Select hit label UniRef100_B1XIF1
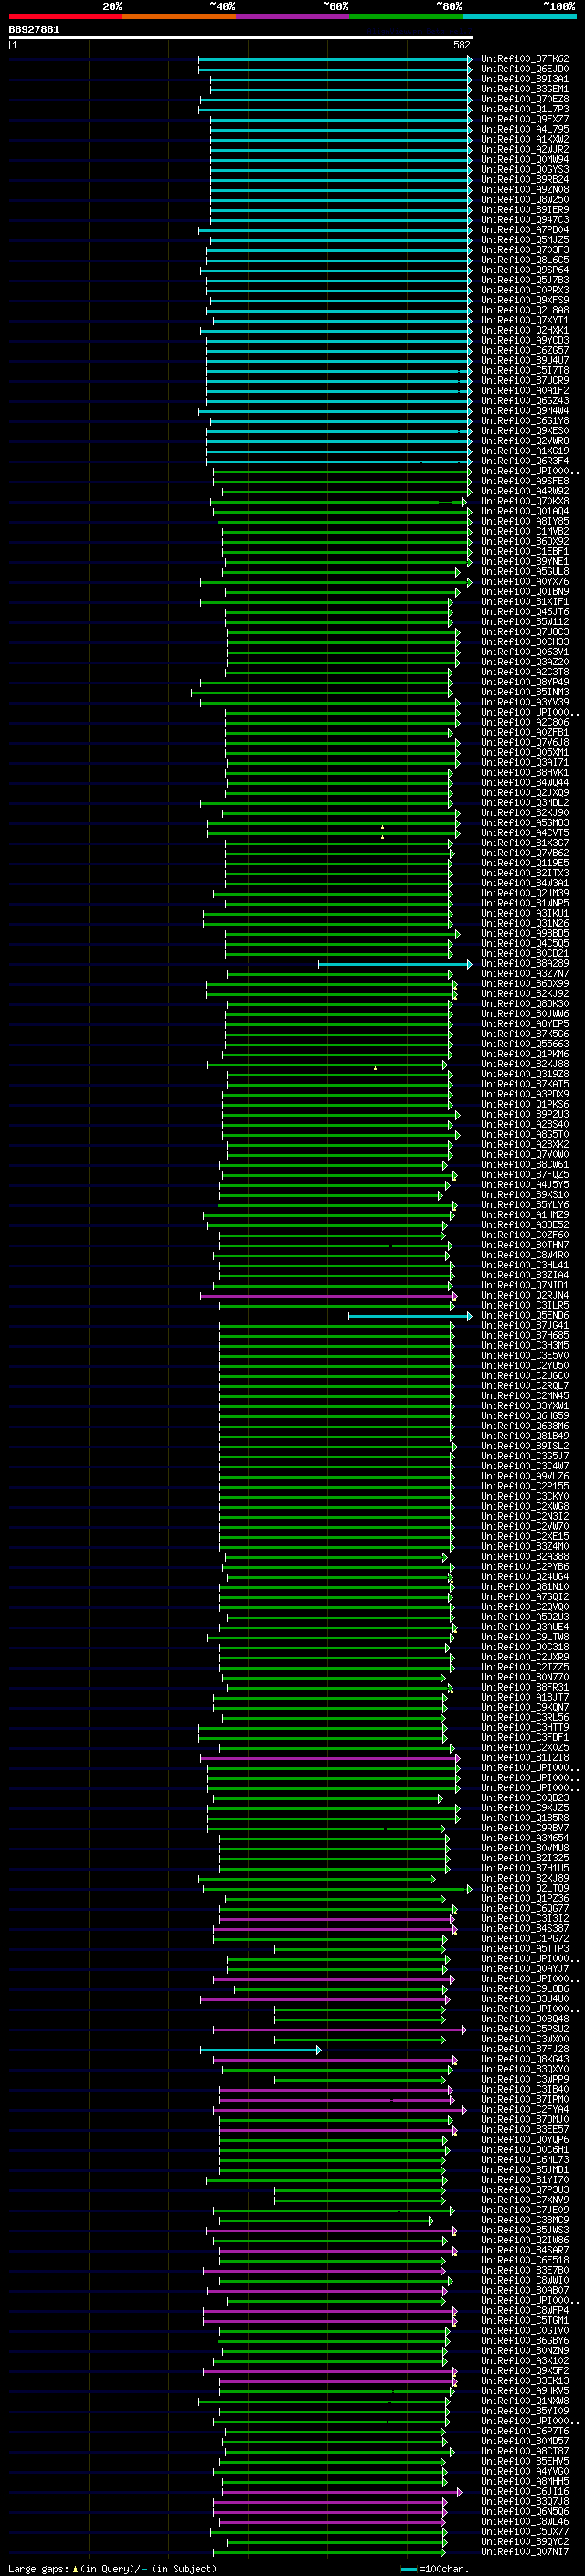The width and height of the screenshot is (585, 2576). pos(525,601)
